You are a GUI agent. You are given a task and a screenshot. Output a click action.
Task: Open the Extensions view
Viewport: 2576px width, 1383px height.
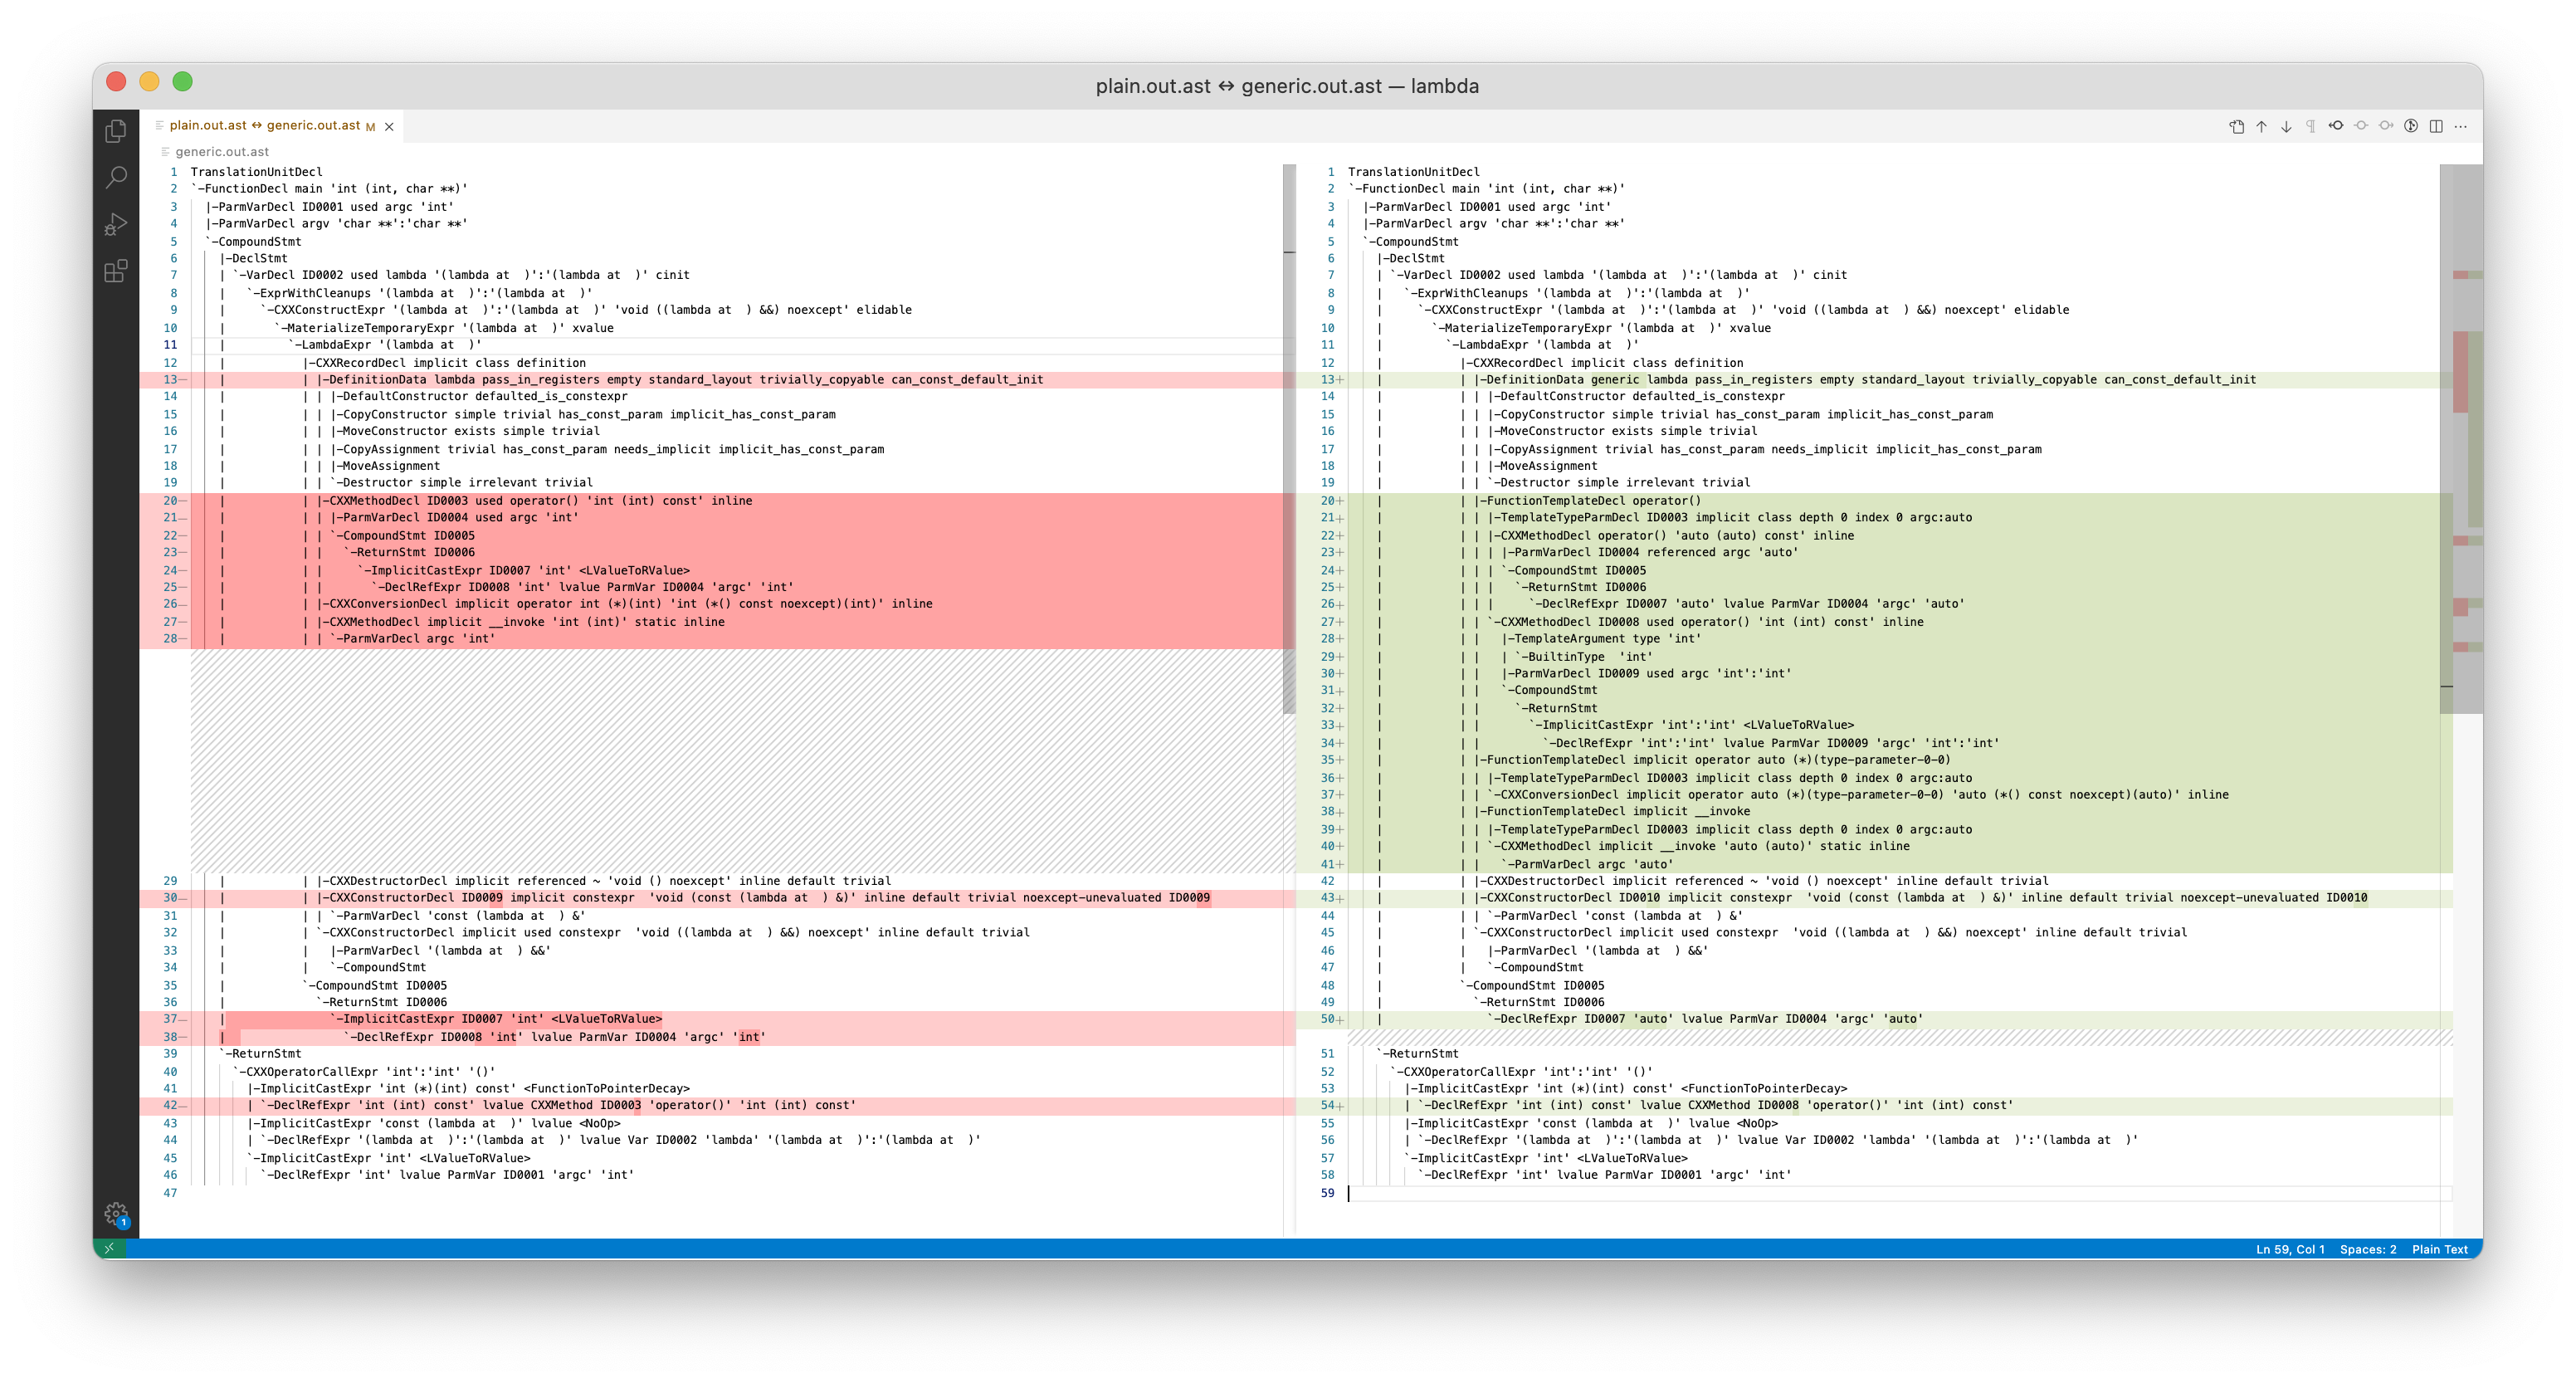[x=116, y=270]
